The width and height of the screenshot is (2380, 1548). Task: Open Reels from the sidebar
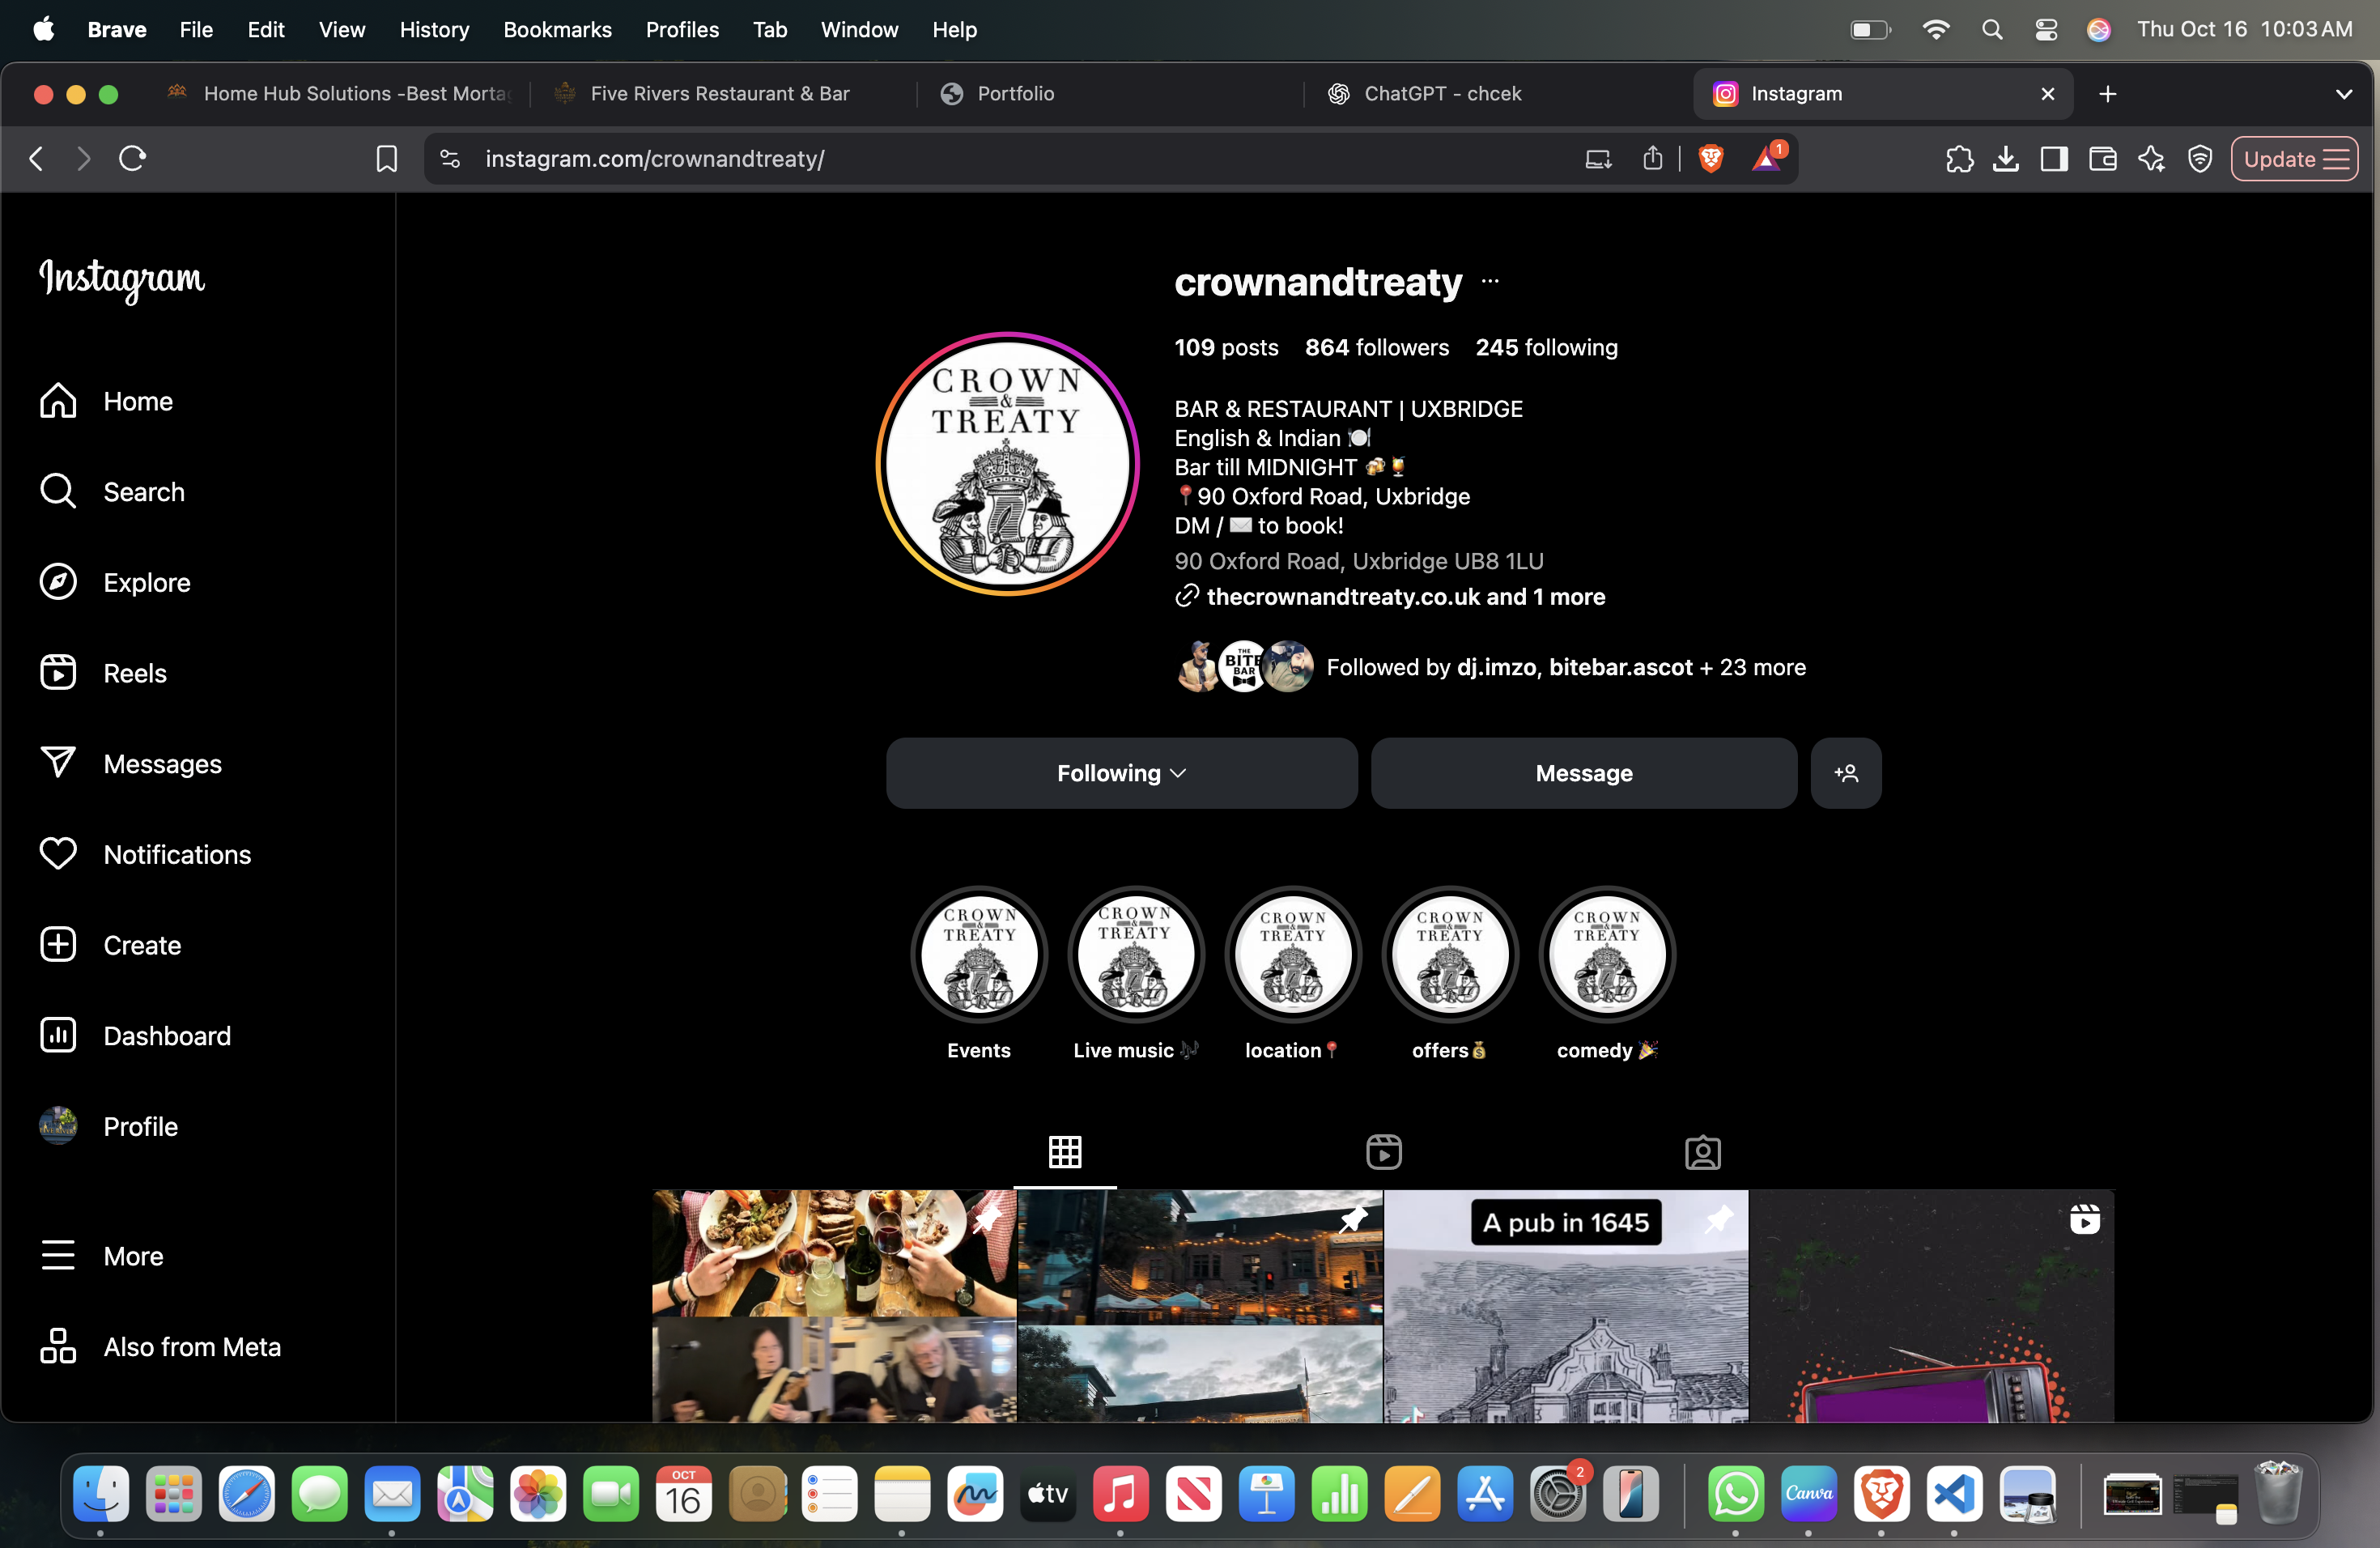tap(134, 673)
